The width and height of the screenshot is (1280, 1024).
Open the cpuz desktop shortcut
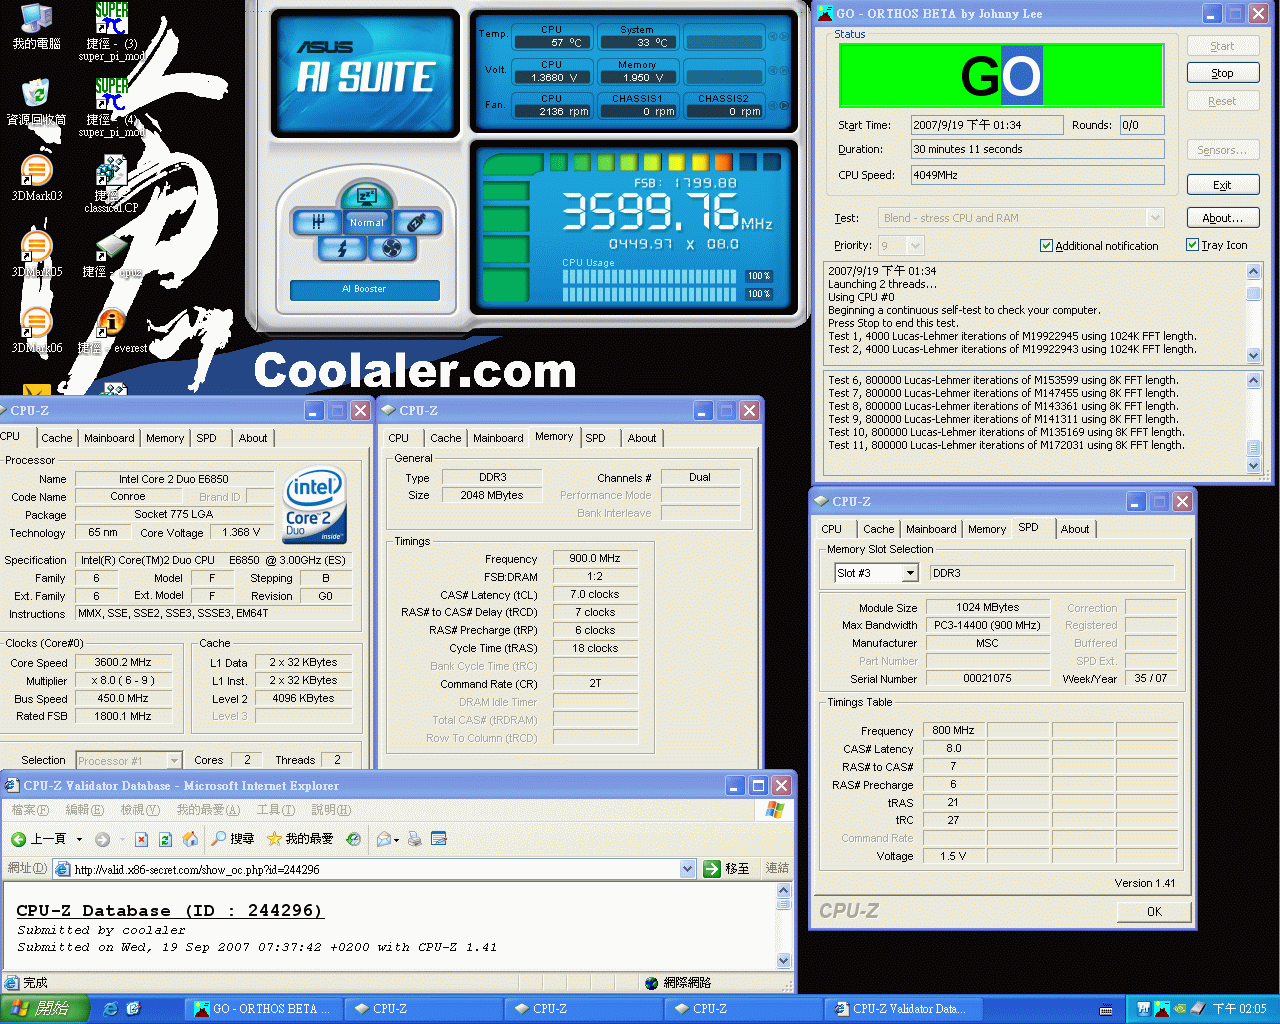point(112,256)
